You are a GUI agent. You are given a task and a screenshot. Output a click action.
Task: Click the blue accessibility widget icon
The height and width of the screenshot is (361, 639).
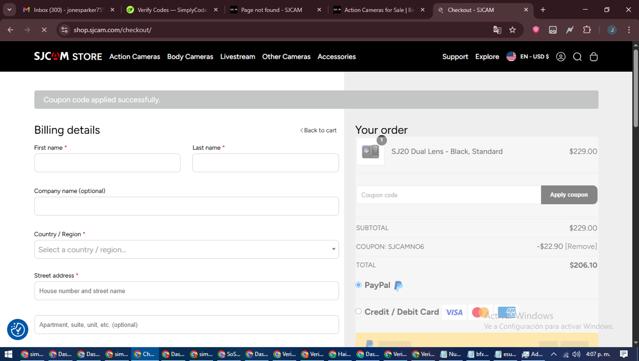(18, 329)
